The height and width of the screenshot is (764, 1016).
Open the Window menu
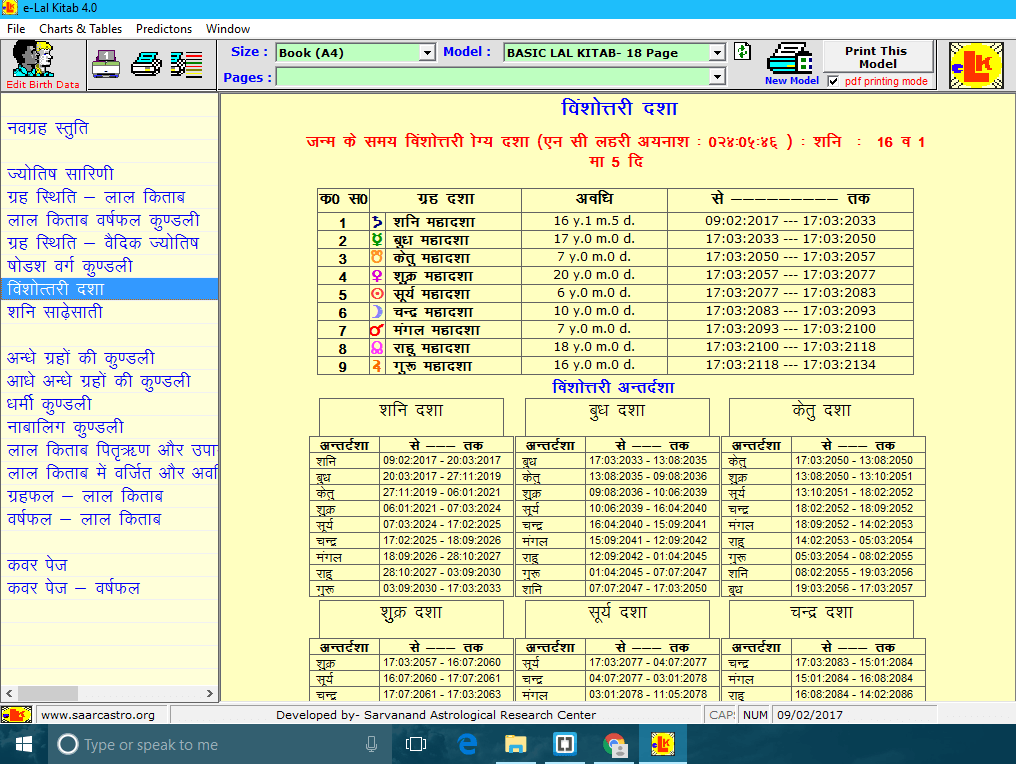pos(228,29)
